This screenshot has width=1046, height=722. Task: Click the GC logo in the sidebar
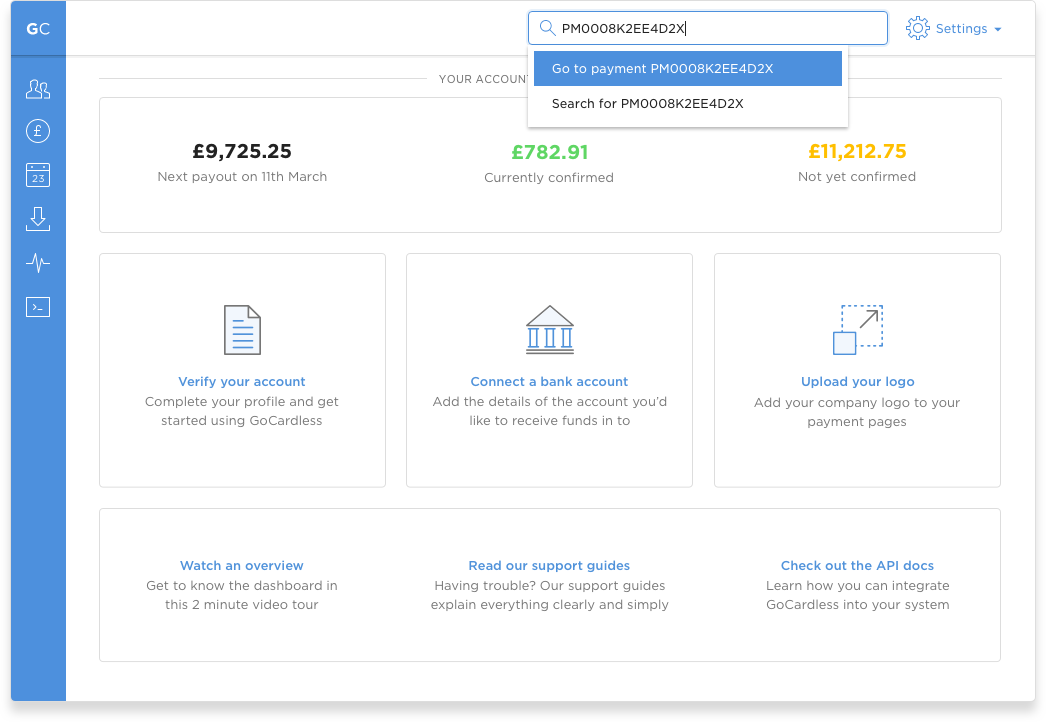(x=38, y=29)
